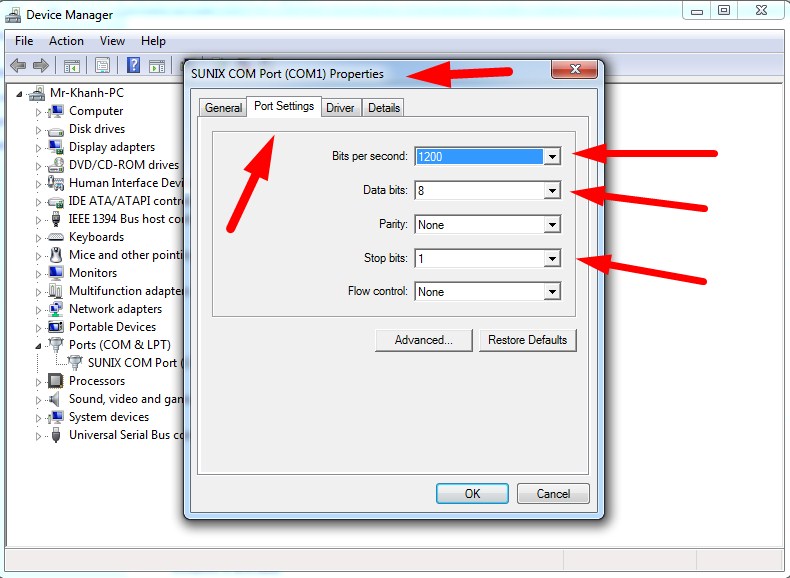Select the Display adapters label

pos(112,147)
